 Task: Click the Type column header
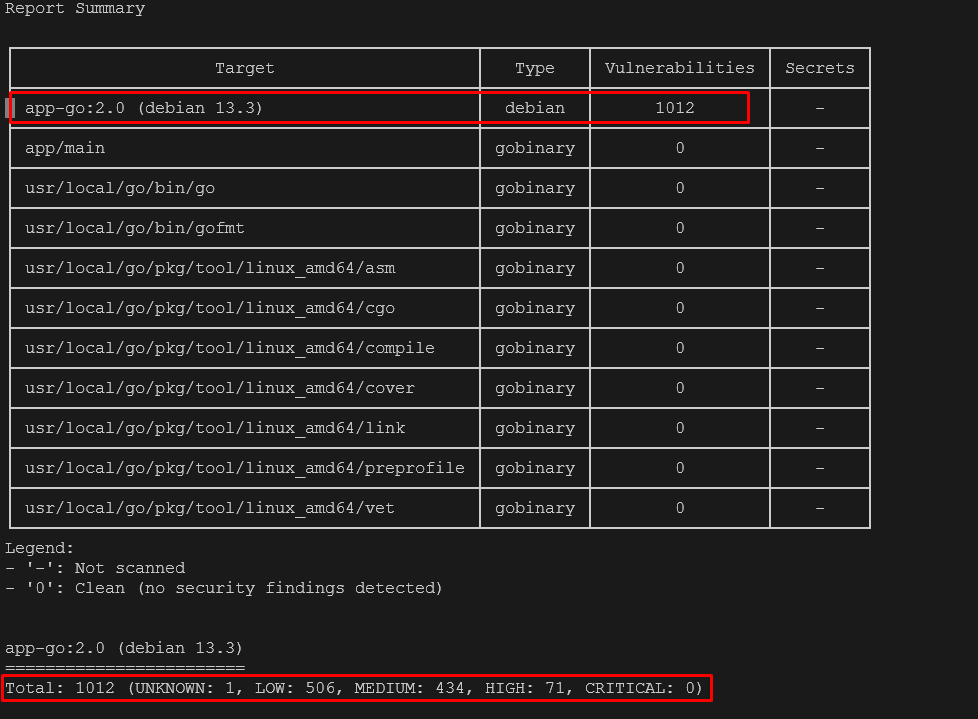[534, 68]
